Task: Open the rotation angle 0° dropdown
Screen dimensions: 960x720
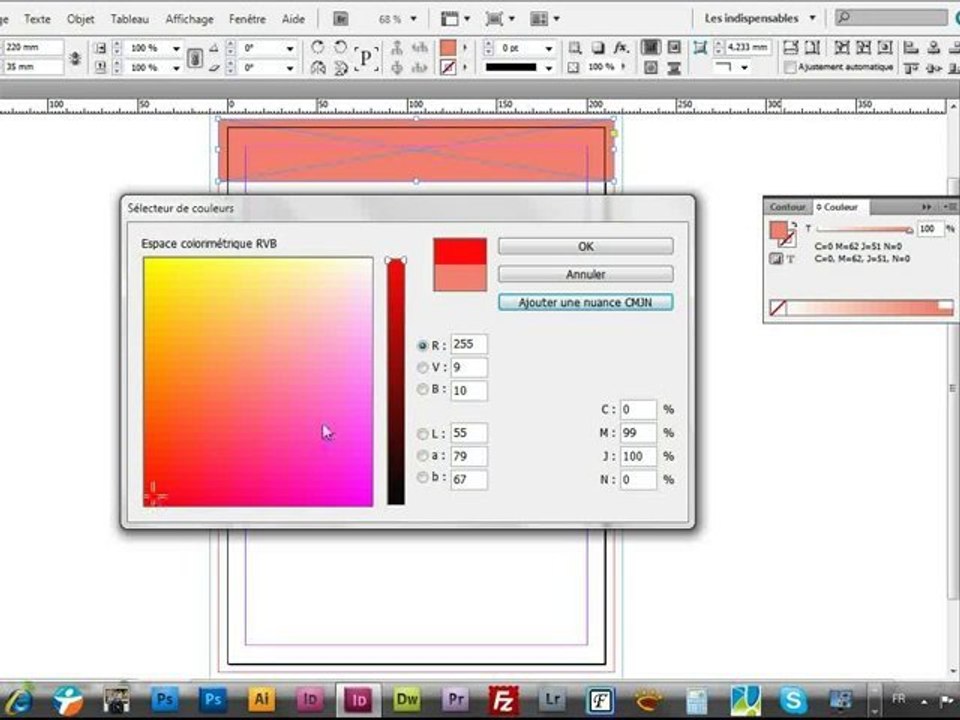Action: 290,48
